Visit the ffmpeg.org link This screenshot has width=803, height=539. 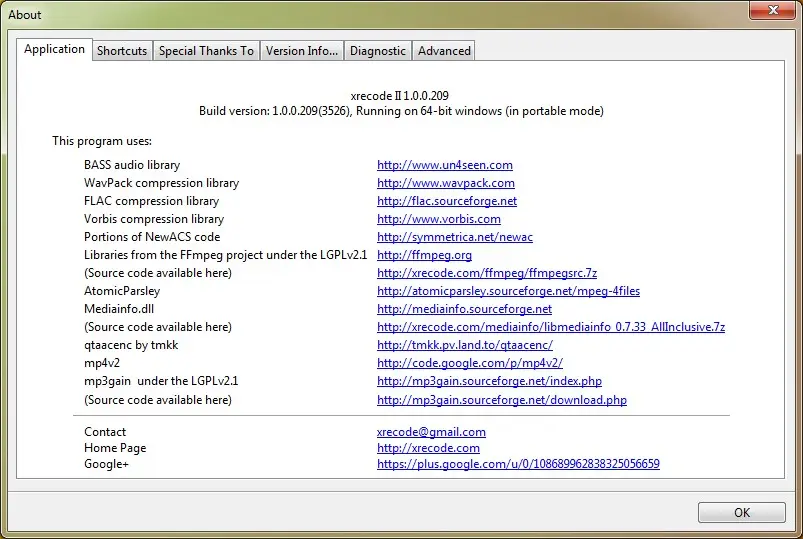(x=425, y=255)
